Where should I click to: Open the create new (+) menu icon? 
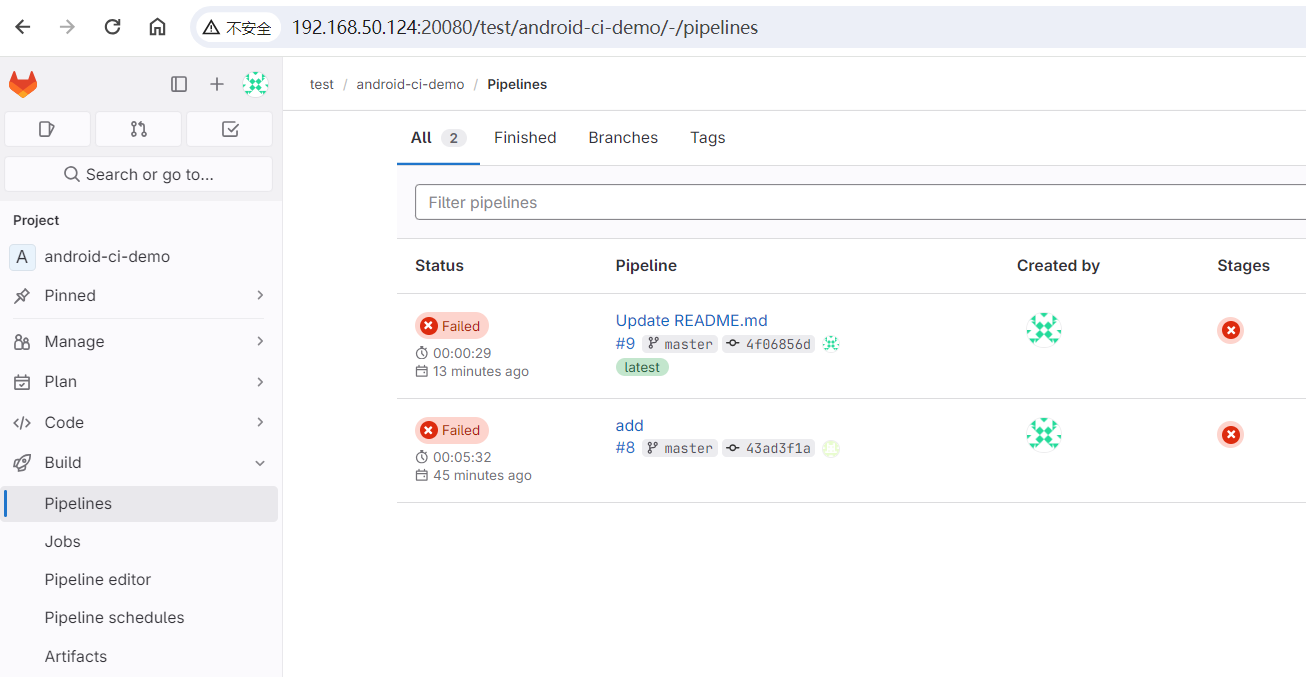click(x=217, y=84)
